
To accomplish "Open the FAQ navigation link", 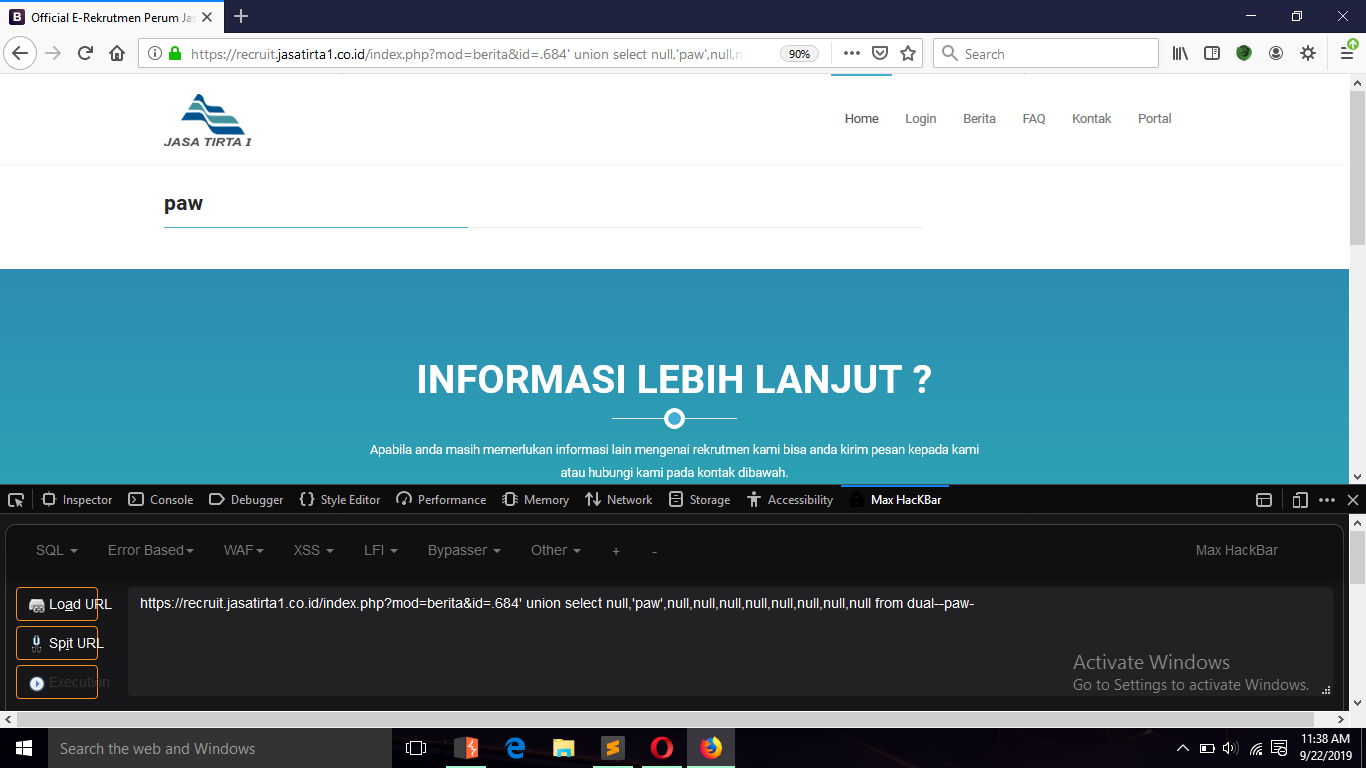I will (1034, 119).
